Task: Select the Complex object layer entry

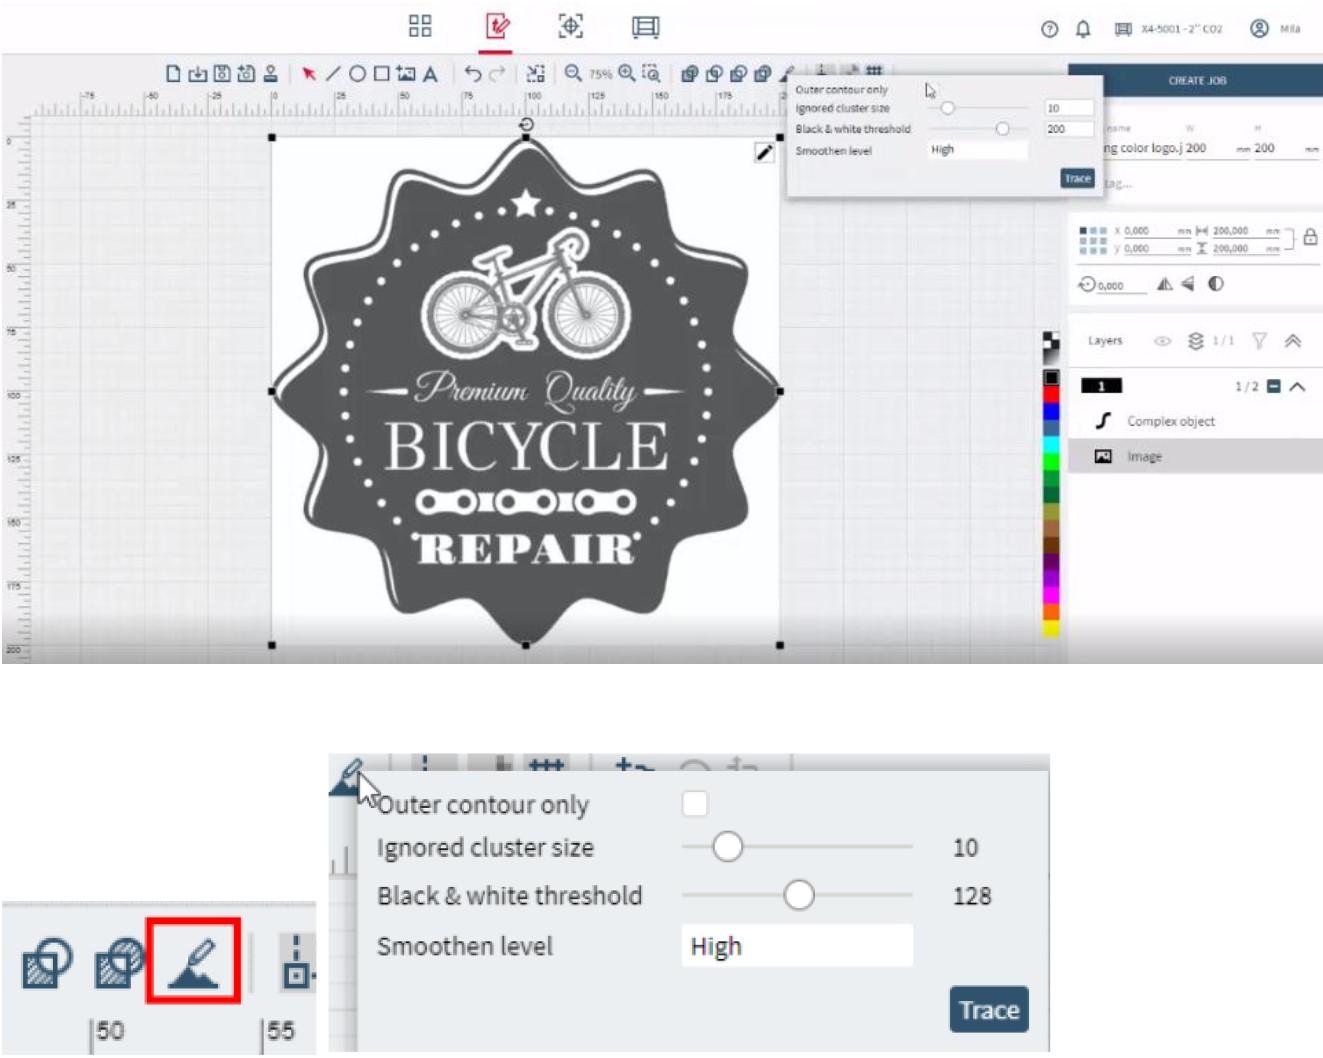Action: (1170, 421)
